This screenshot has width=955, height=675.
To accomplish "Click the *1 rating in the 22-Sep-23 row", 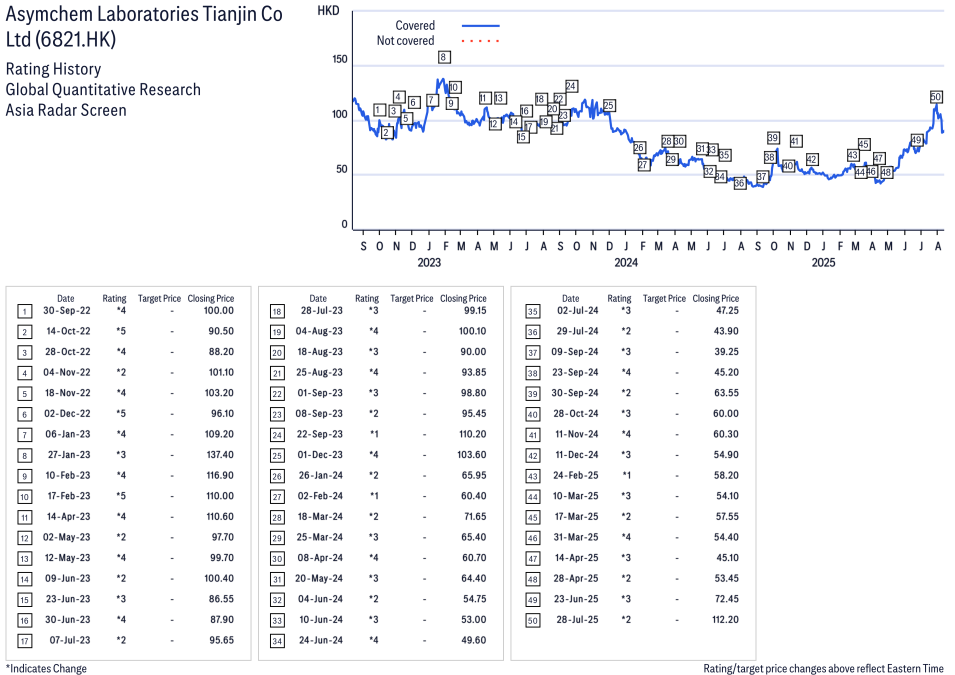I will (373, 434).
